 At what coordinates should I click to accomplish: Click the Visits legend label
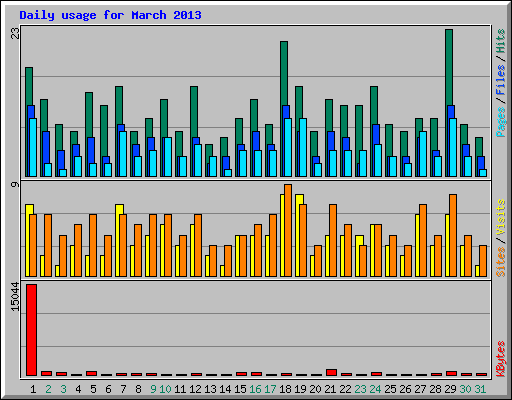[500, 217]
